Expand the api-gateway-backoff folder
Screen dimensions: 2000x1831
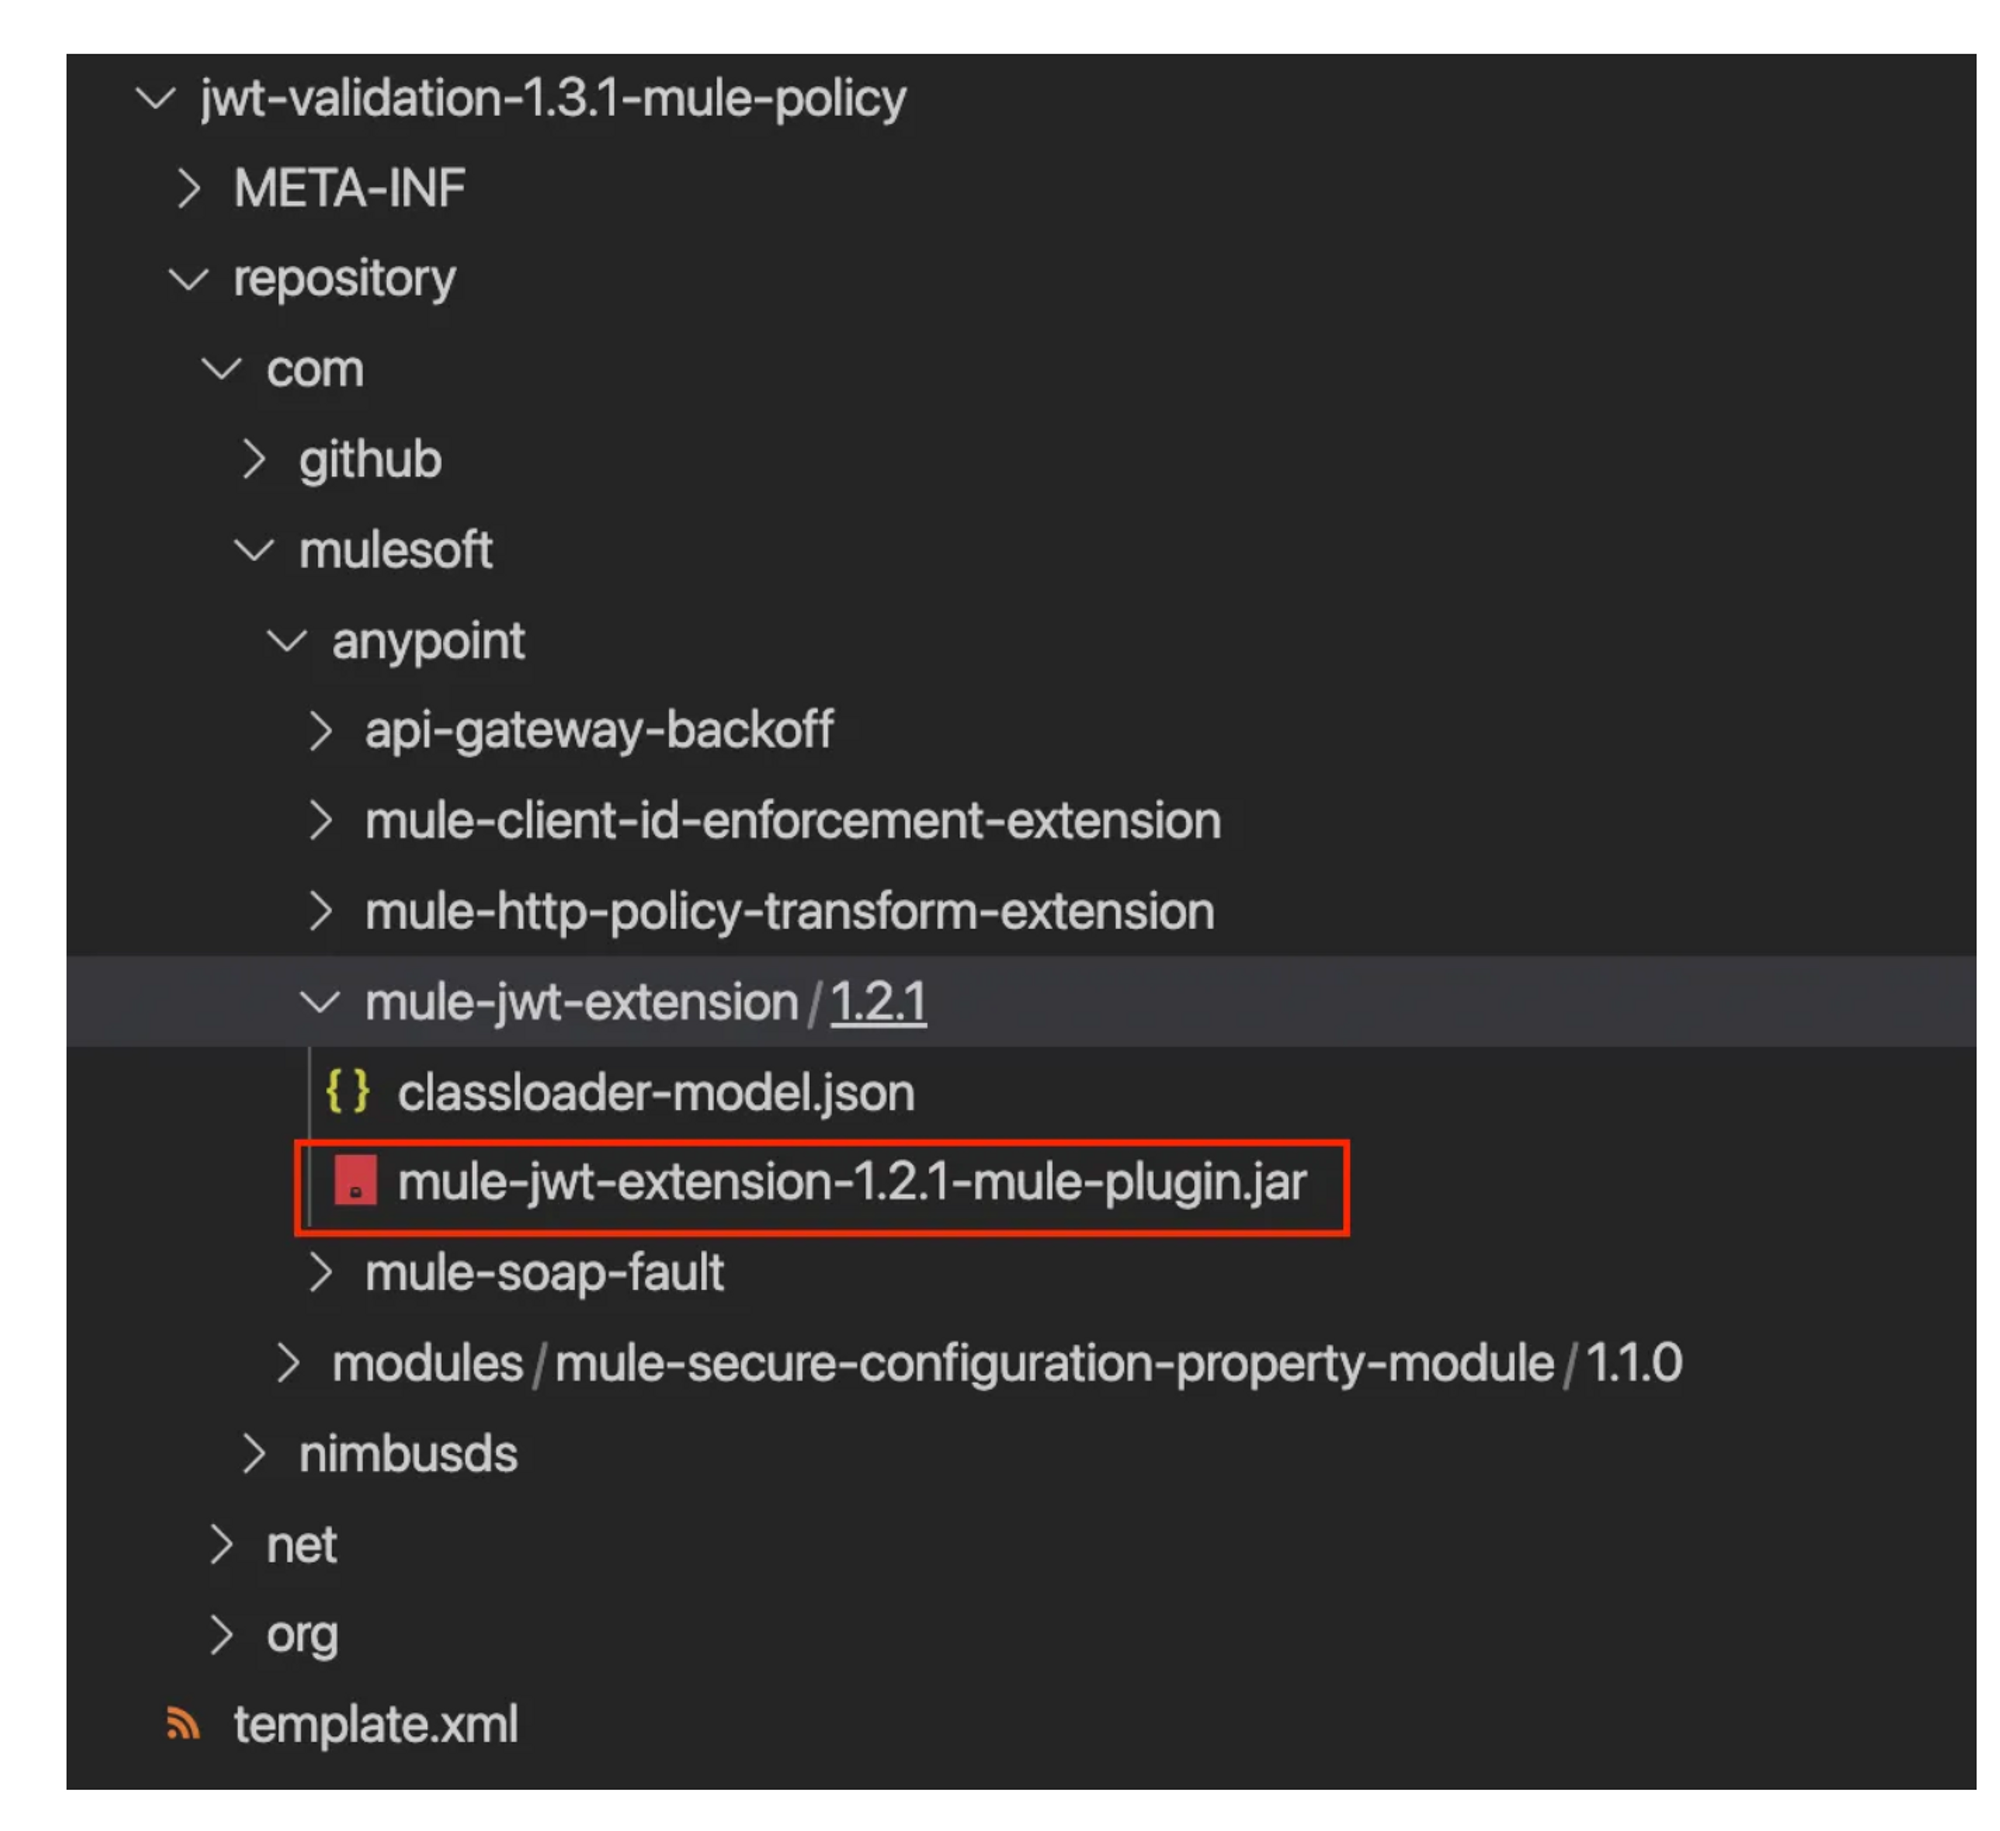(x=322, y=729)
